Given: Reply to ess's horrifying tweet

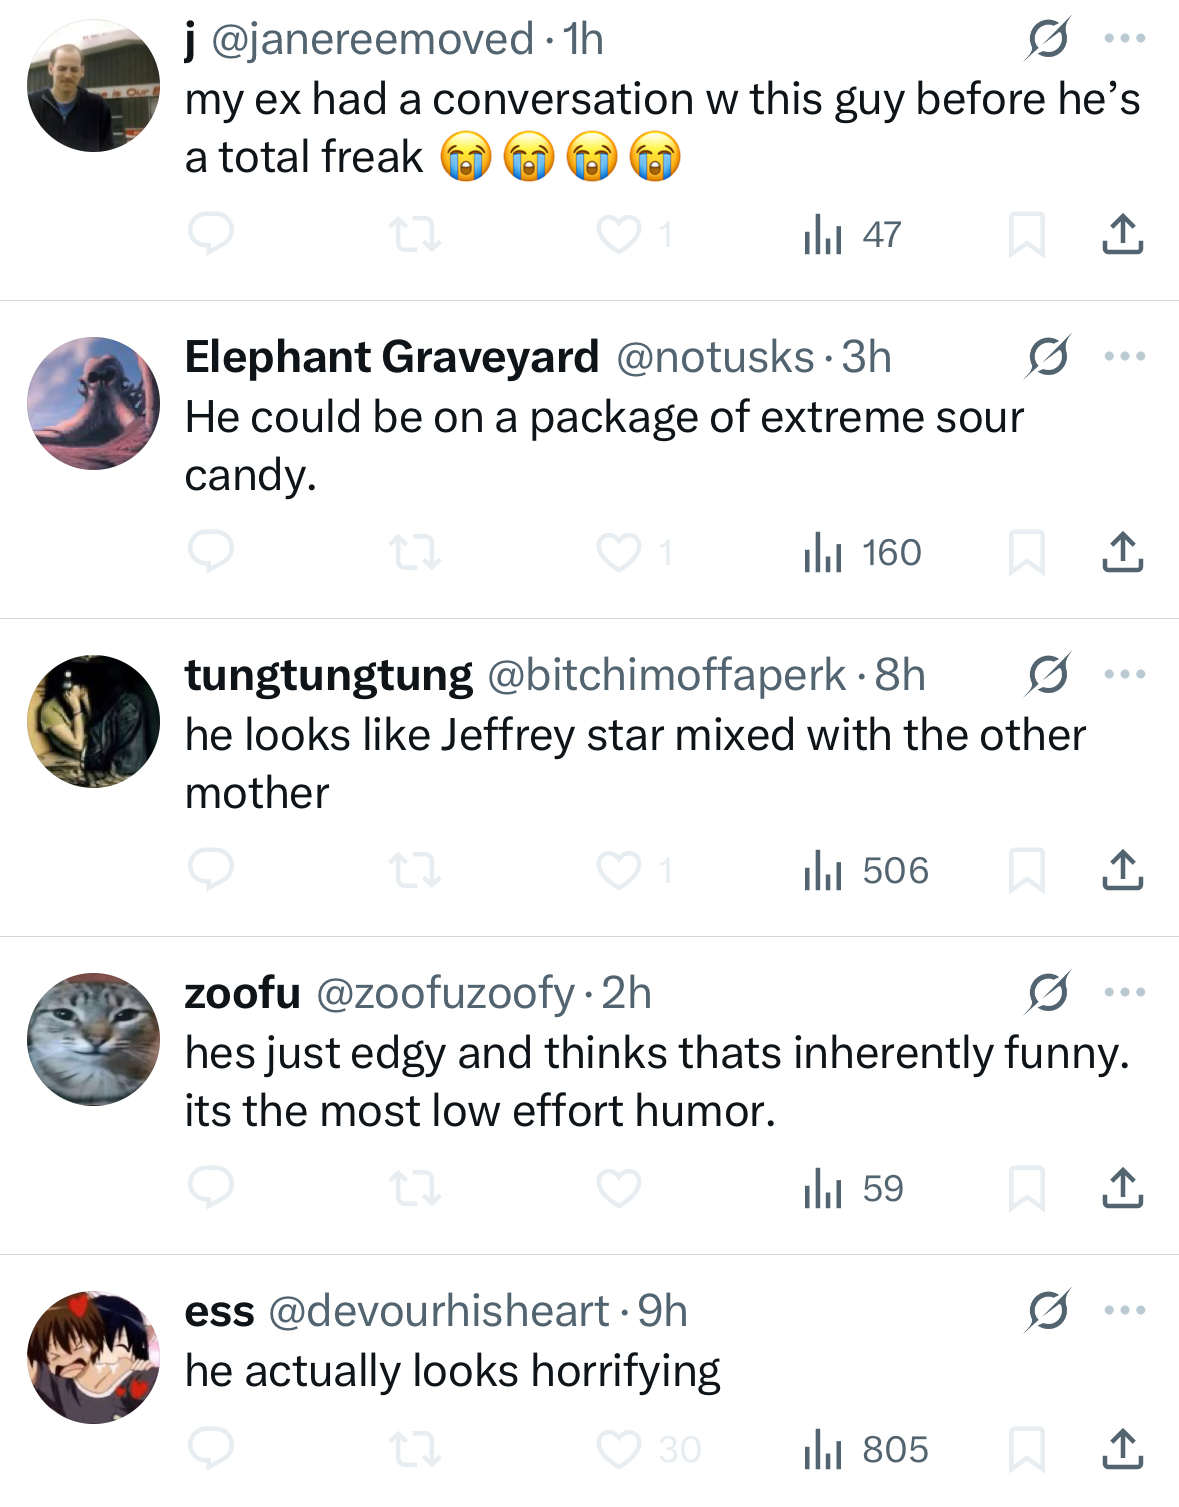Looking at the screenshot, I should [211, 1449].
